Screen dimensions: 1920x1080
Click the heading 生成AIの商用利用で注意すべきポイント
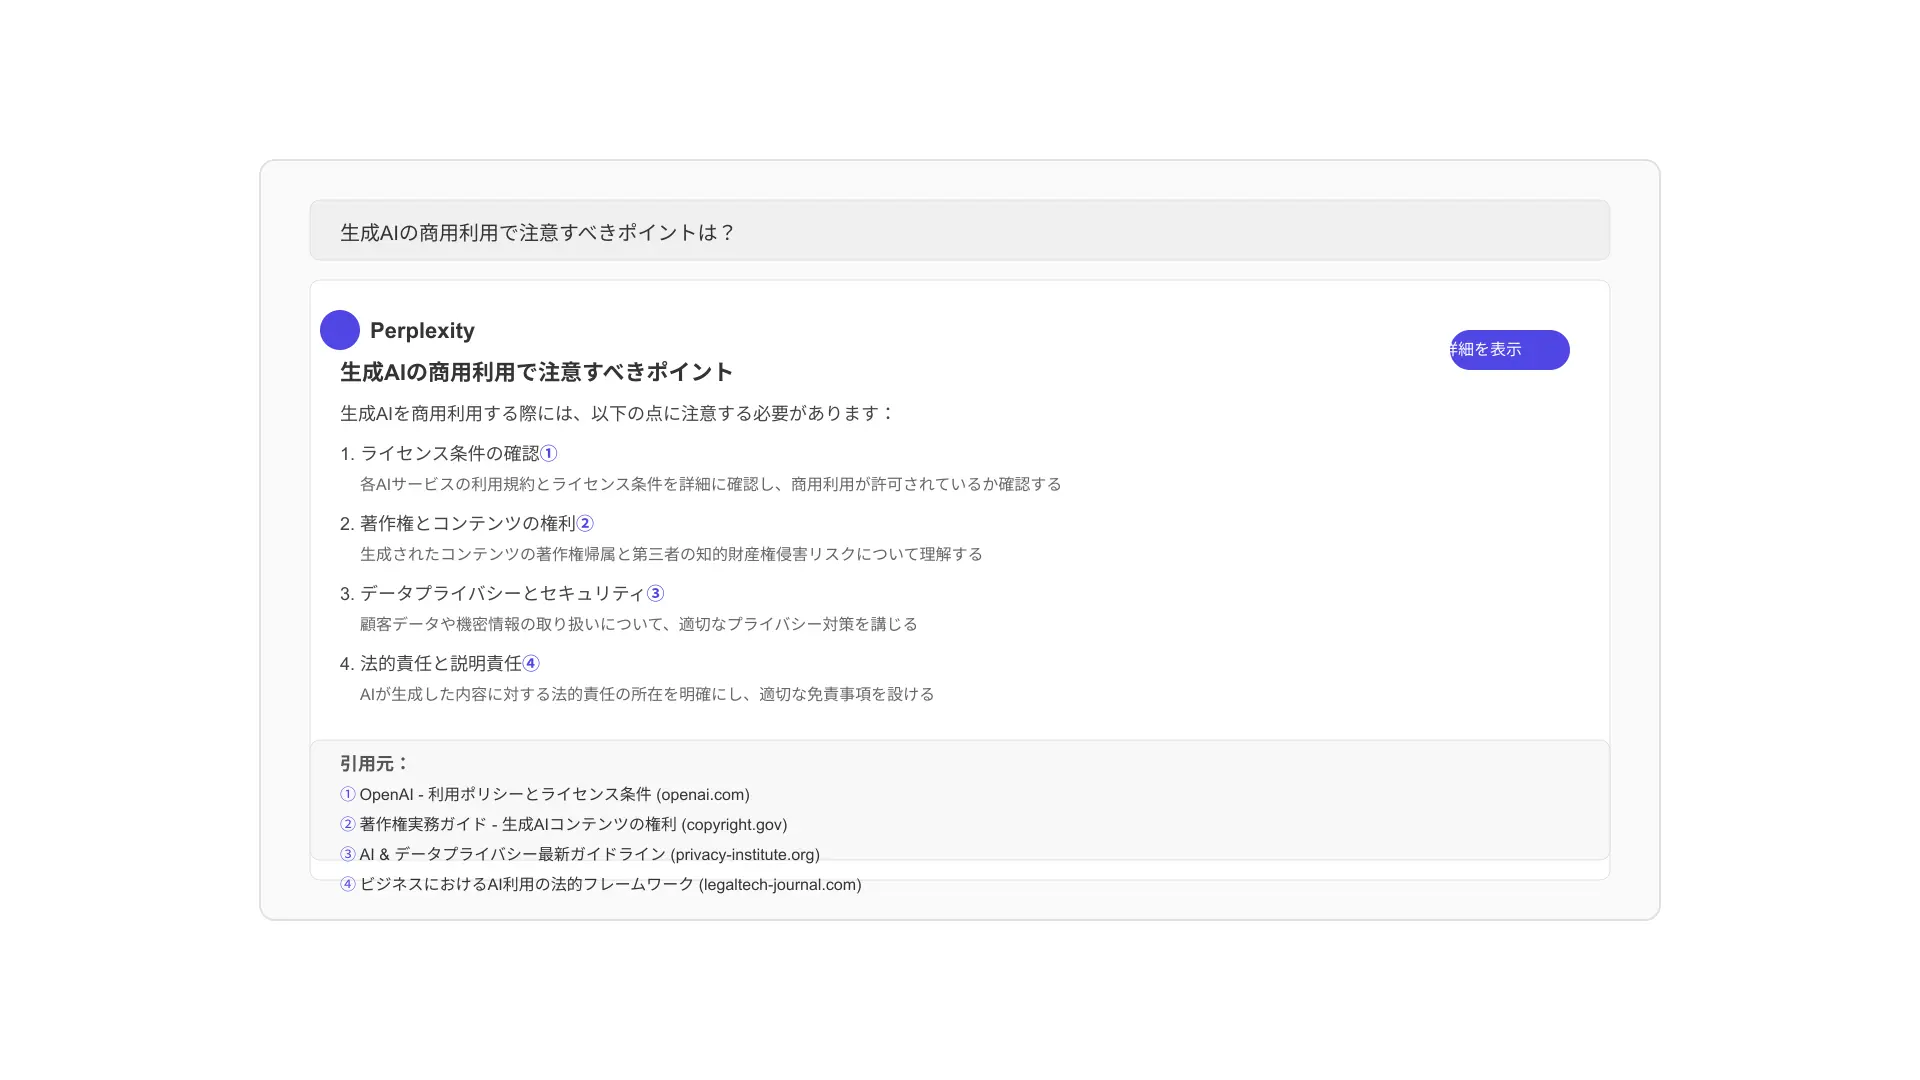pyautogui.click(x=537, y=372)
